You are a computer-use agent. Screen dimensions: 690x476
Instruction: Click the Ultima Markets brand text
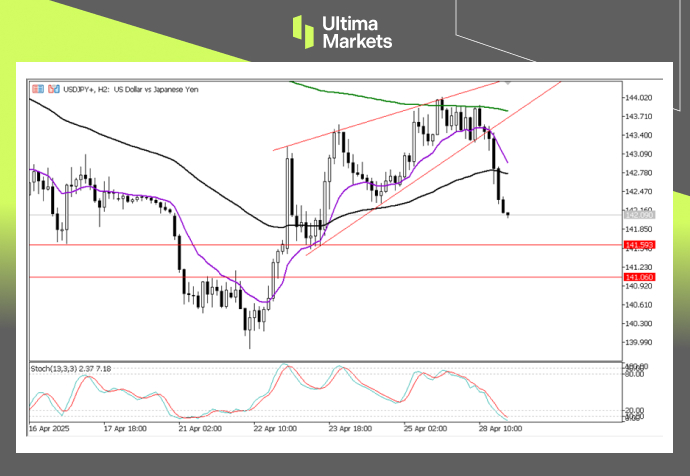click(x=357, y=32)
